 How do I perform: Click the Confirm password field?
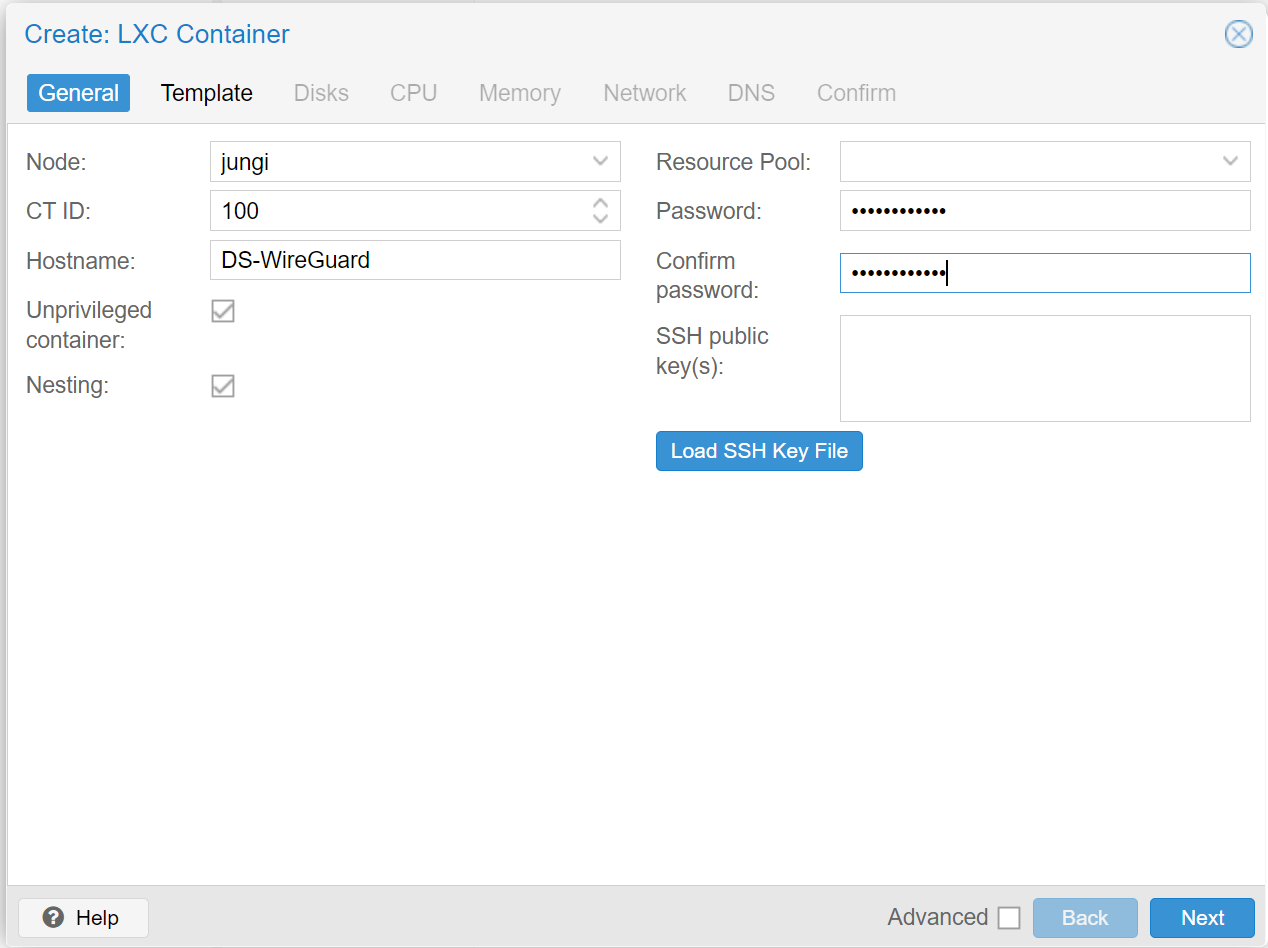click(x=1045, y=273)
